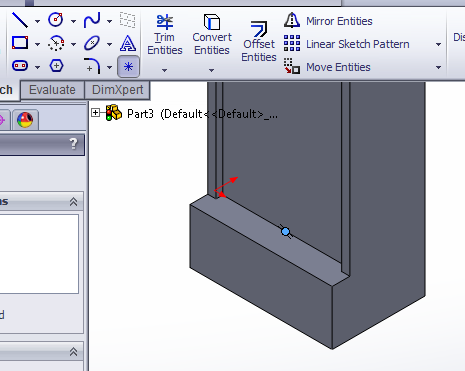Click the Trim Entities tool
This screenshot has height=371, width=465.
[165, 35]
